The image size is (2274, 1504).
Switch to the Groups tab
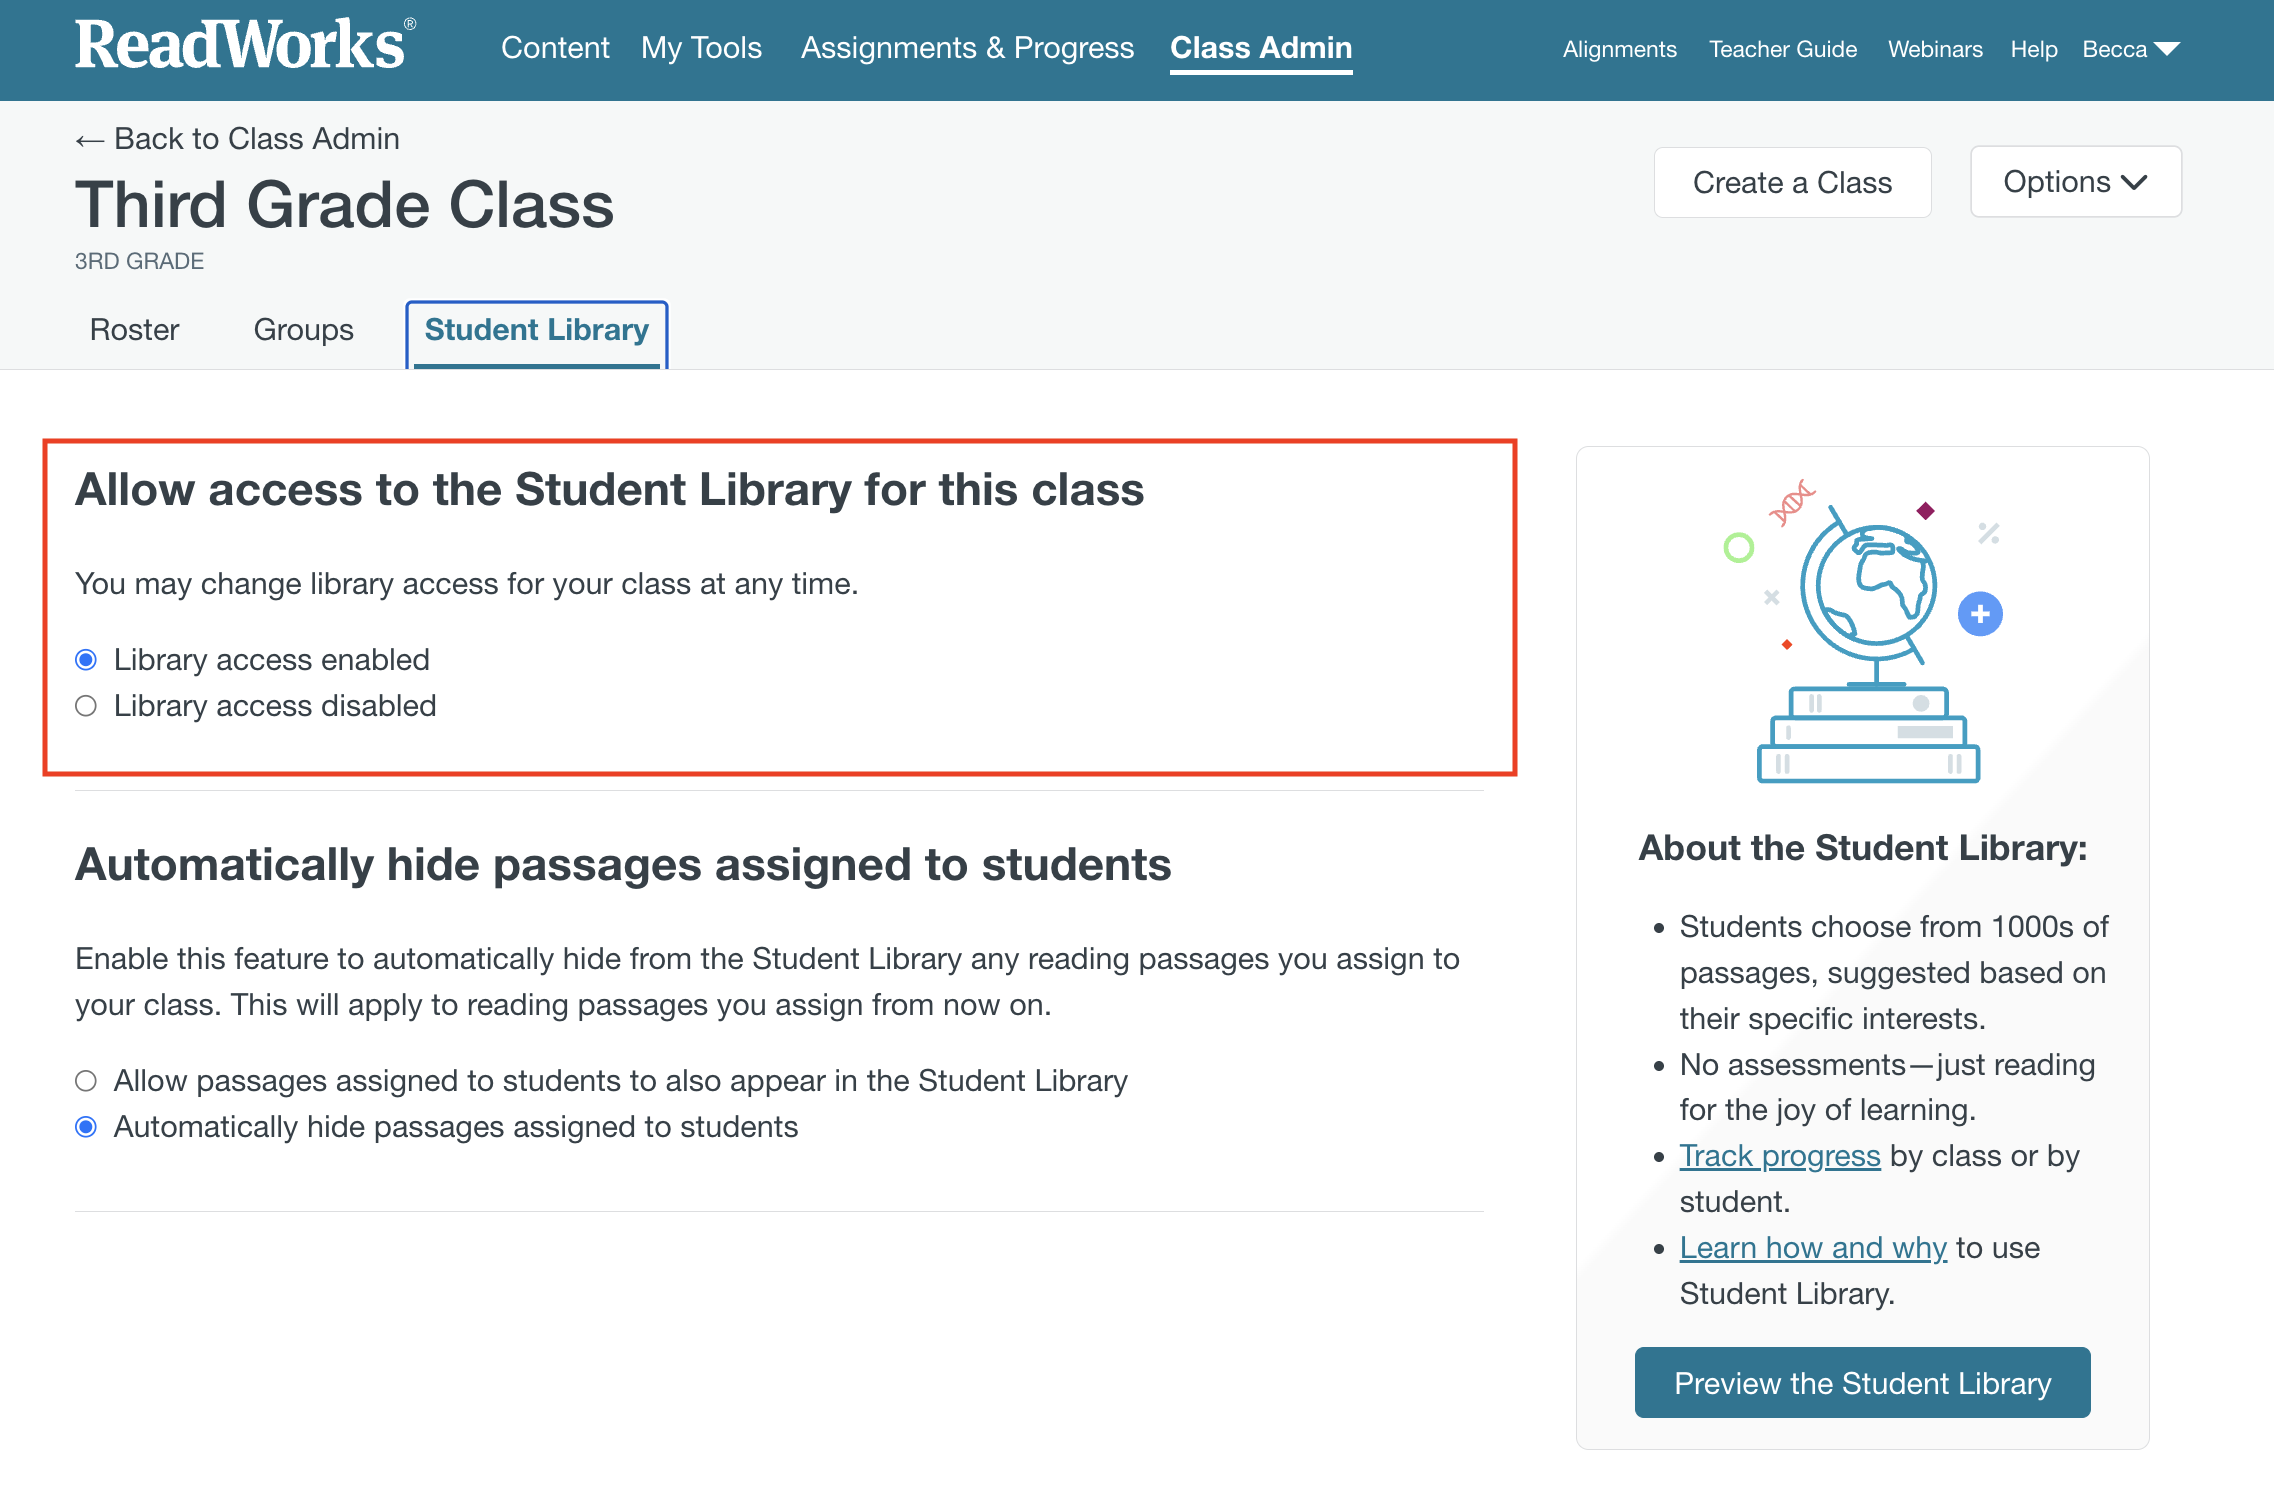click(x=303, y=330)
